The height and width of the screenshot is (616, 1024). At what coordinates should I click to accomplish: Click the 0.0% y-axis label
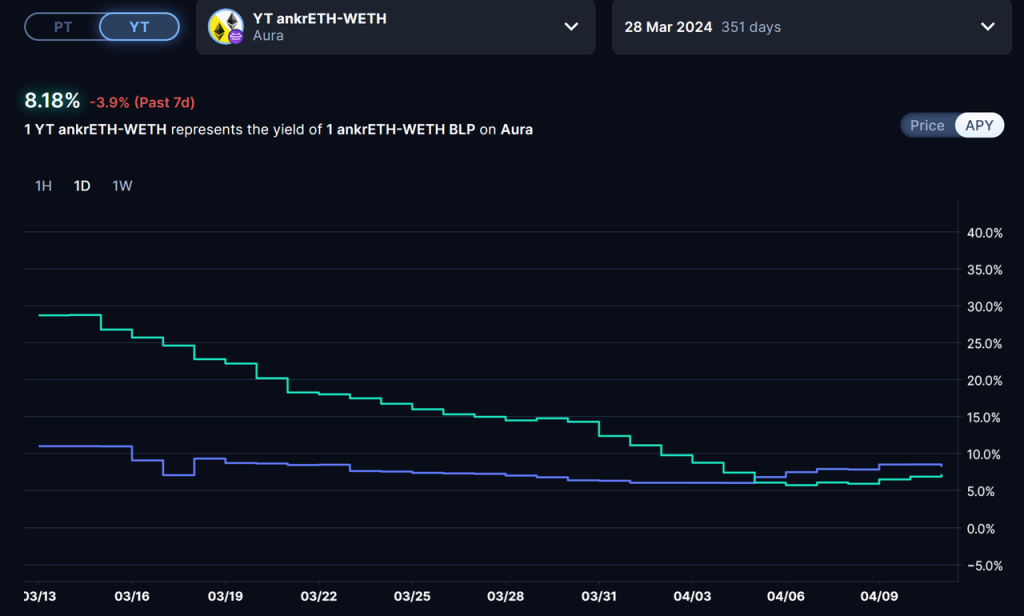tap(987, 528)
